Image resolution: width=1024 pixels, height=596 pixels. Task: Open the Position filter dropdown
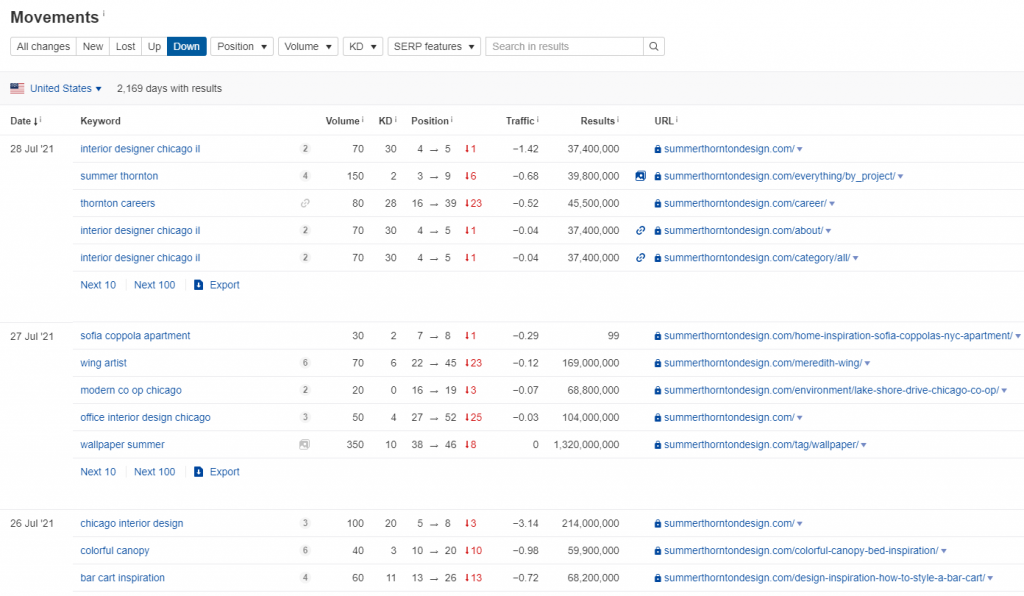(242, 46)
